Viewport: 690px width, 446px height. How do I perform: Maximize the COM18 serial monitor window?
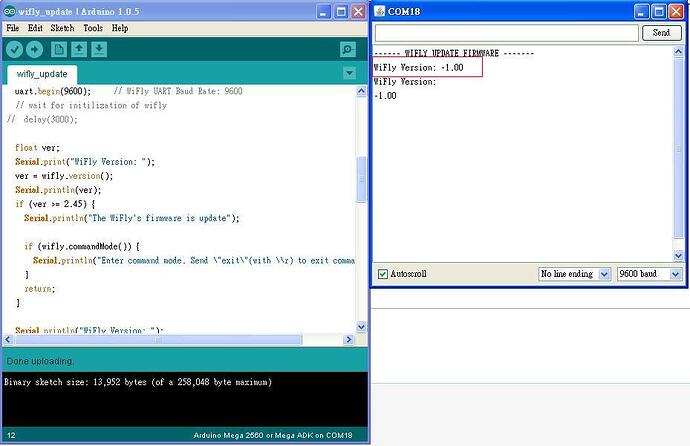(x=659, y=12)
